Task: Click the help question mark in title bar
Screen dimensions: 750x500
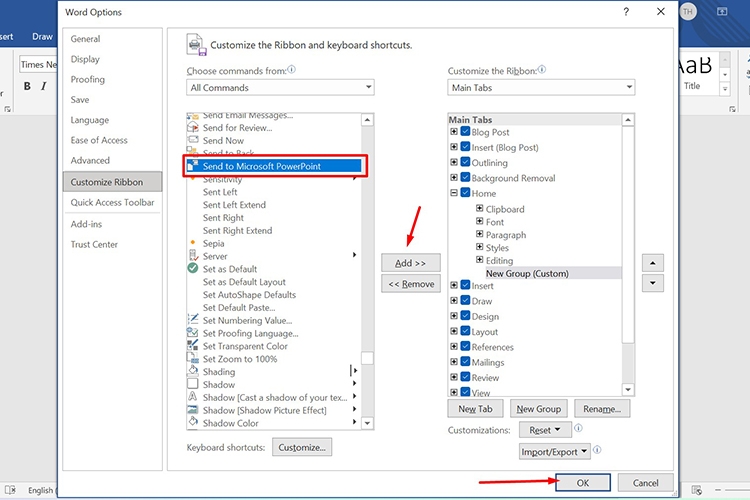Action: pyautogui.click(x=626, y=12)
